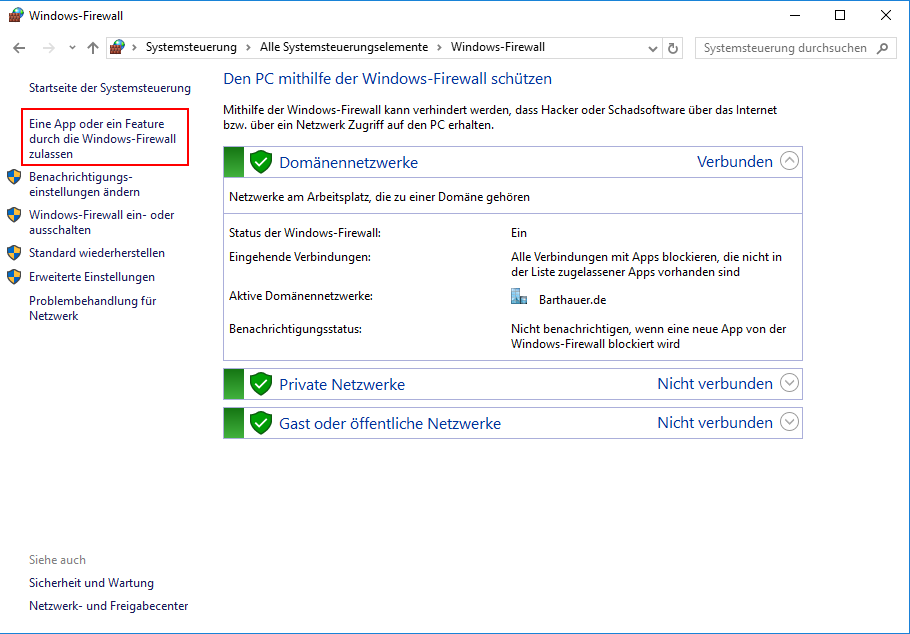Go up one level with up arrow

tap(93, 48)
